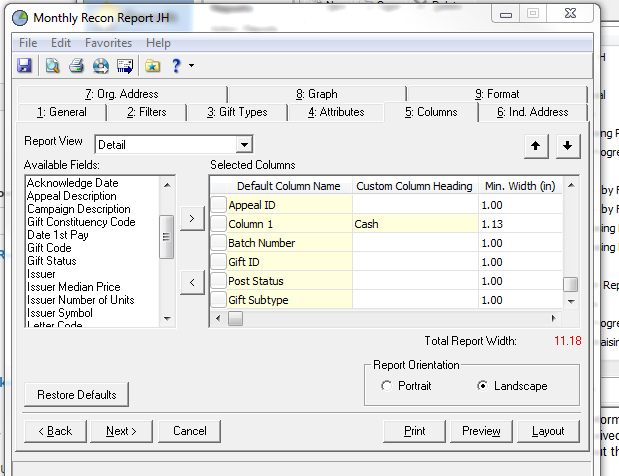The image size is (619, 476).
Task: Open the help icon dropdown arrow
Action: coord(191,66)
